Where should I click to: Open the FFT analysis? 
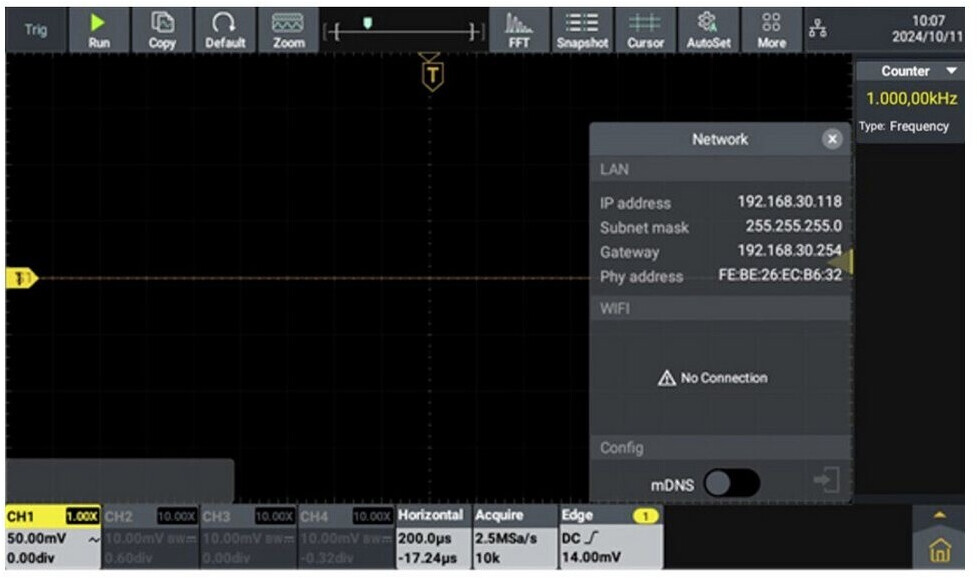(519, 29)
